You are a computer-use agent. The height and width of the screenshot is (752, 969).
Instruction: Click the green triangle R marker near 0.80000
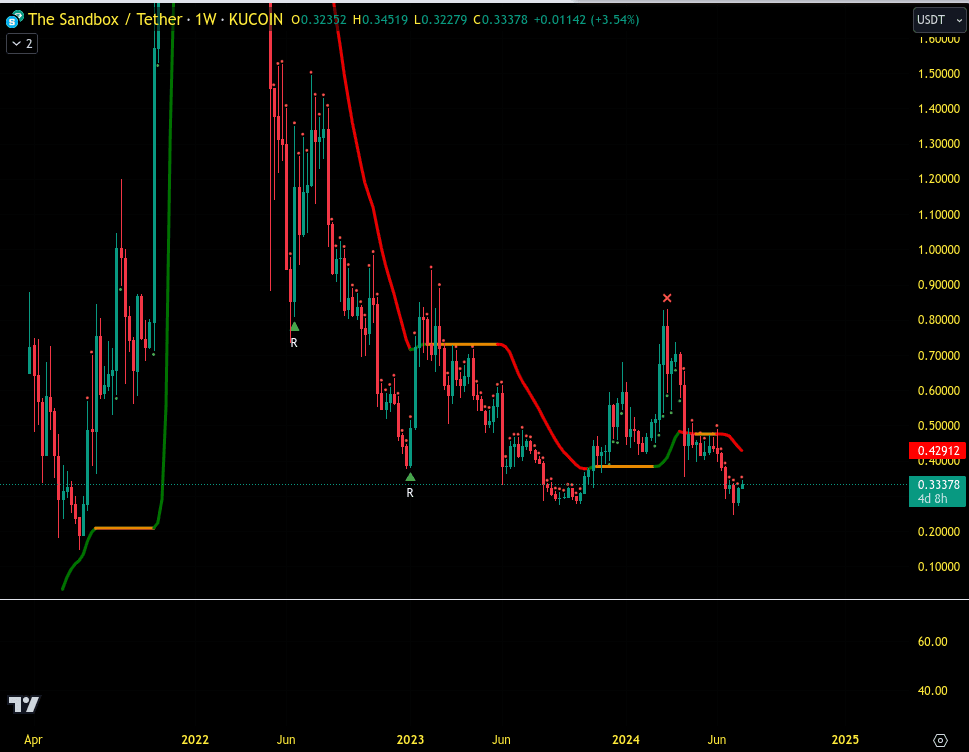point(294,327)
